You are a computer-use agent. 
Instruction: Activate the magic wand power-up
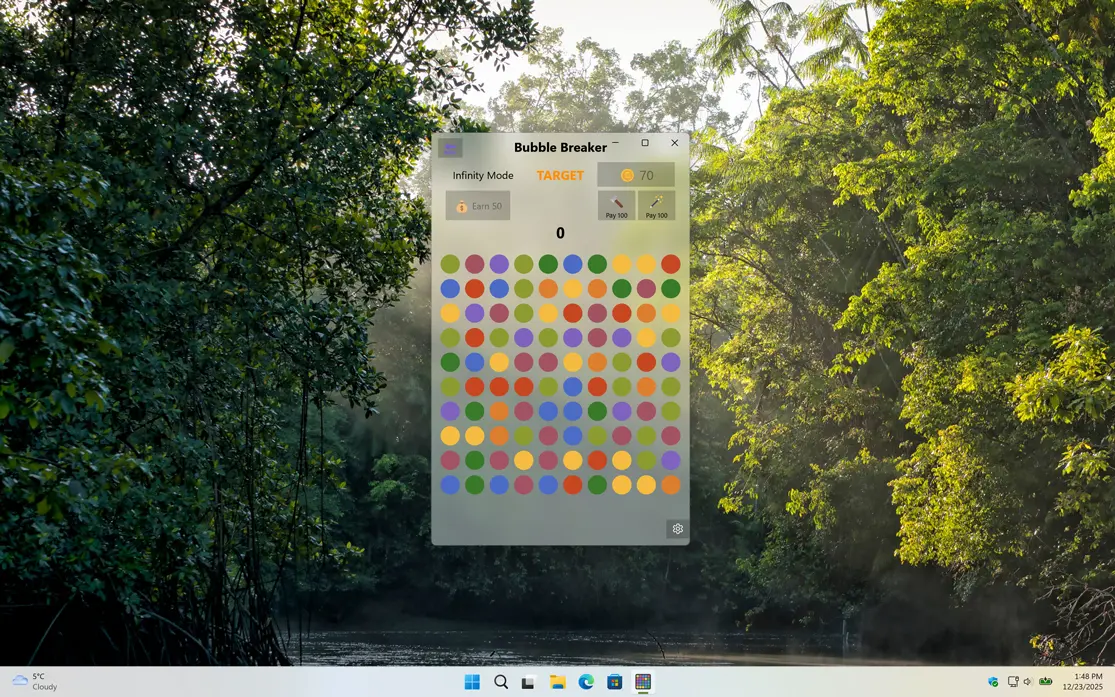pyautogui.click(x=656, y=206)
